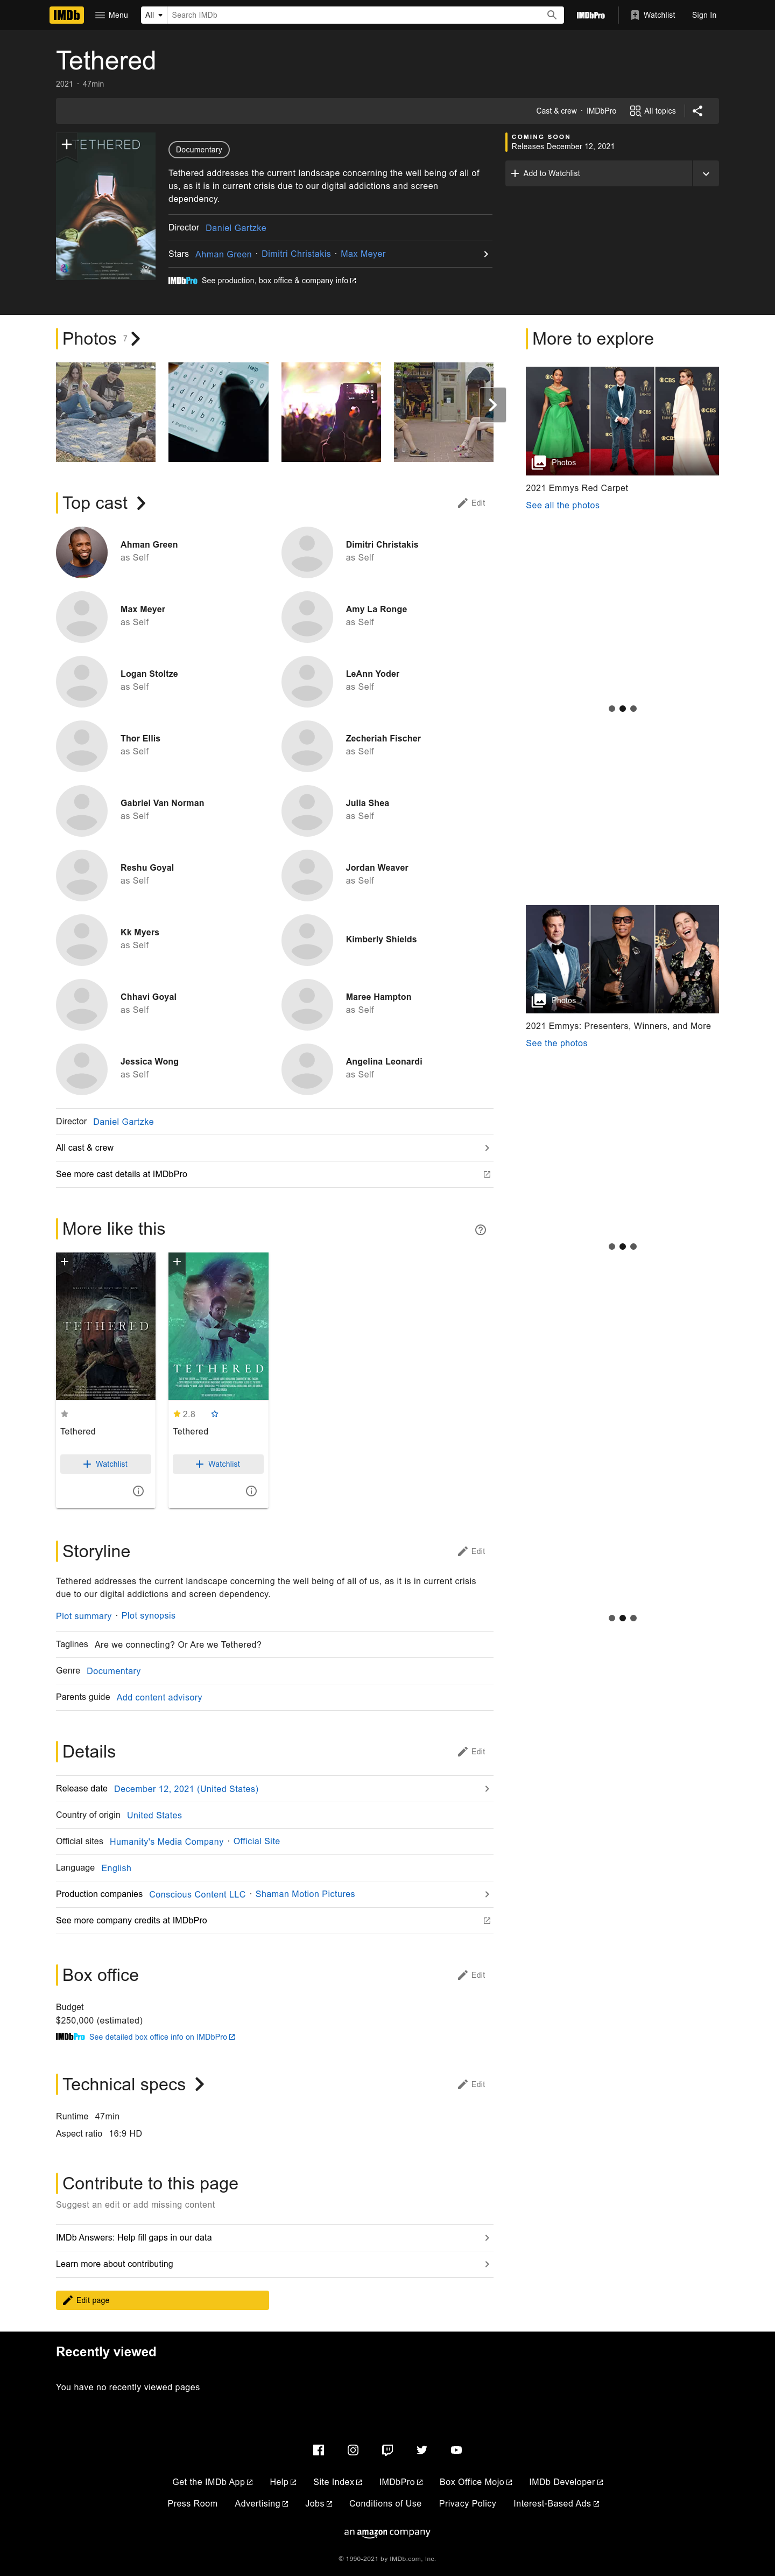This screenshot has width=775, height=2576.
Task: Open Cast & crew link under title
Action: tap(556, 111)
